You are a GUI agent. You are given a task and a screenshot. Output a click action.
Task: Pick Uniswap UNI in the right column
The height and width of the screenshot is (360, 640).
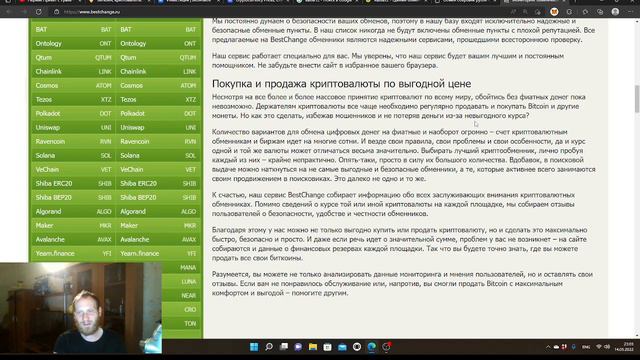tap(158, 127)
